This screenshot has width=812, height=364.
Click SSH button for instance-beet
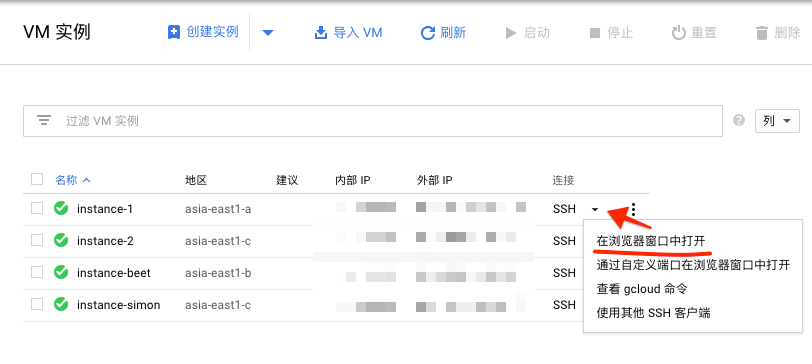564,273
